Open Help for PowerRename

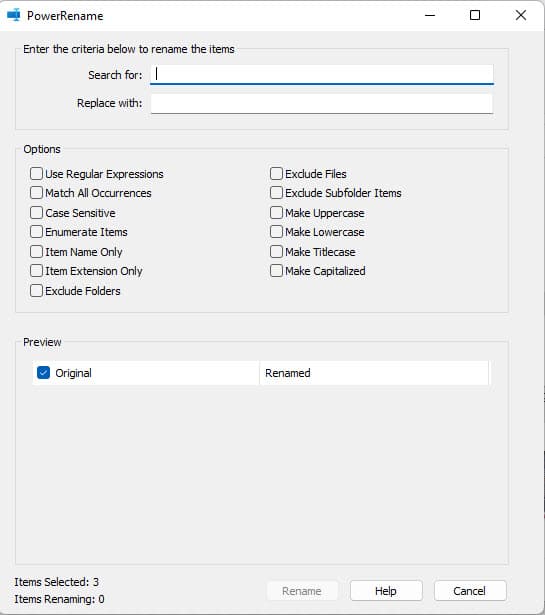(386, 591)
